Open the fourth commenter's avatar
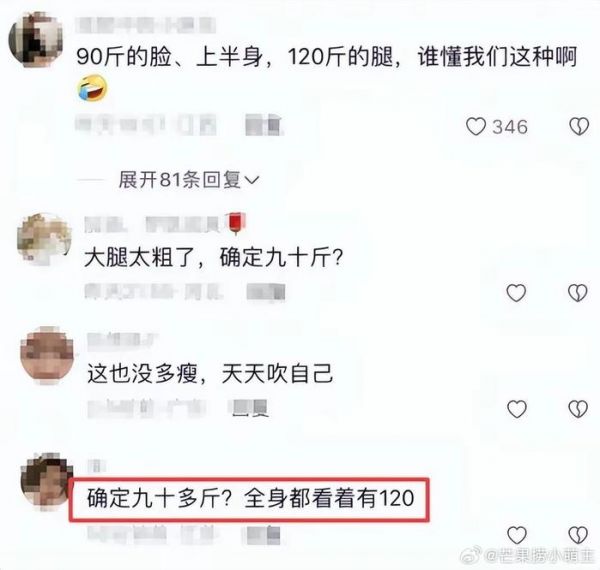Screen dimensions: 600x570 coord(47,481)
